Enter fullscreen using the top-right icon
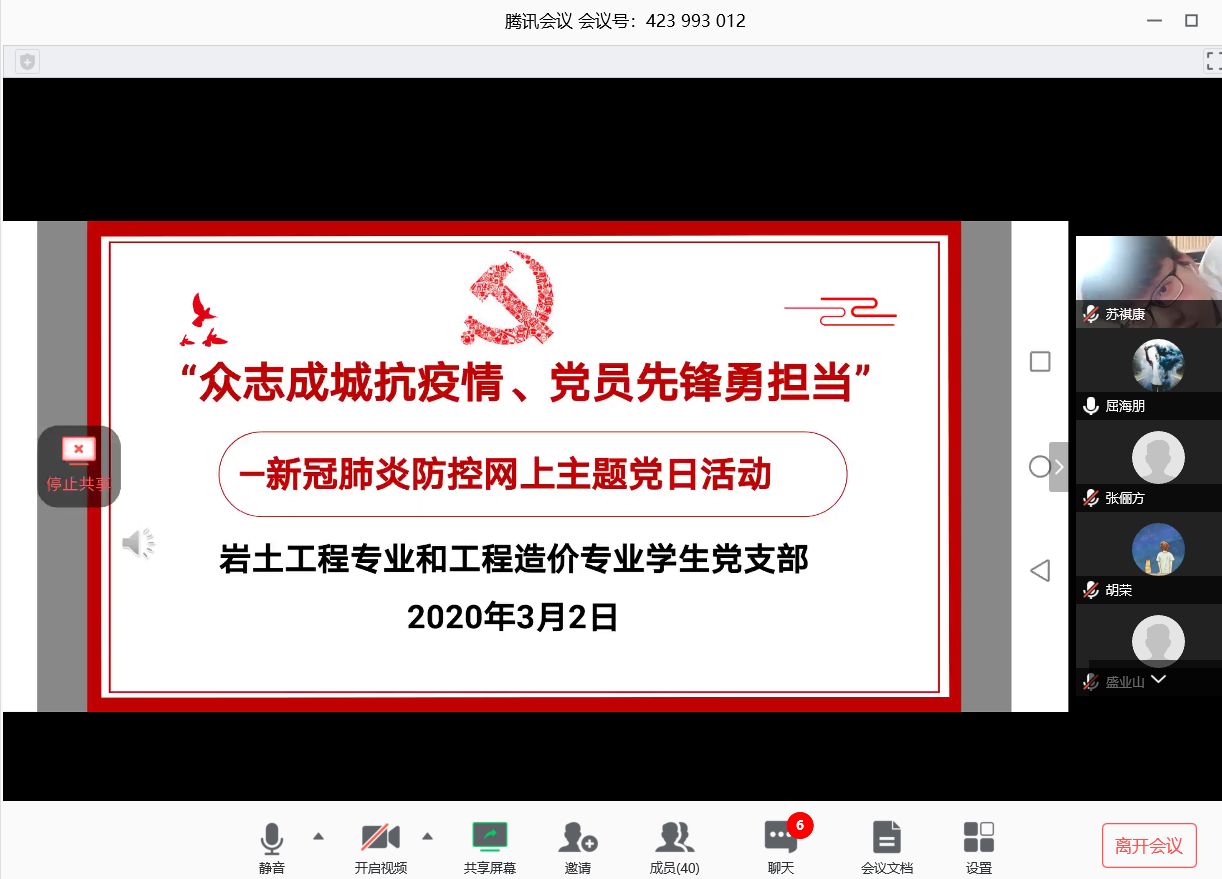Viewport: 1222px width, 879px height. coord(1211,62)
